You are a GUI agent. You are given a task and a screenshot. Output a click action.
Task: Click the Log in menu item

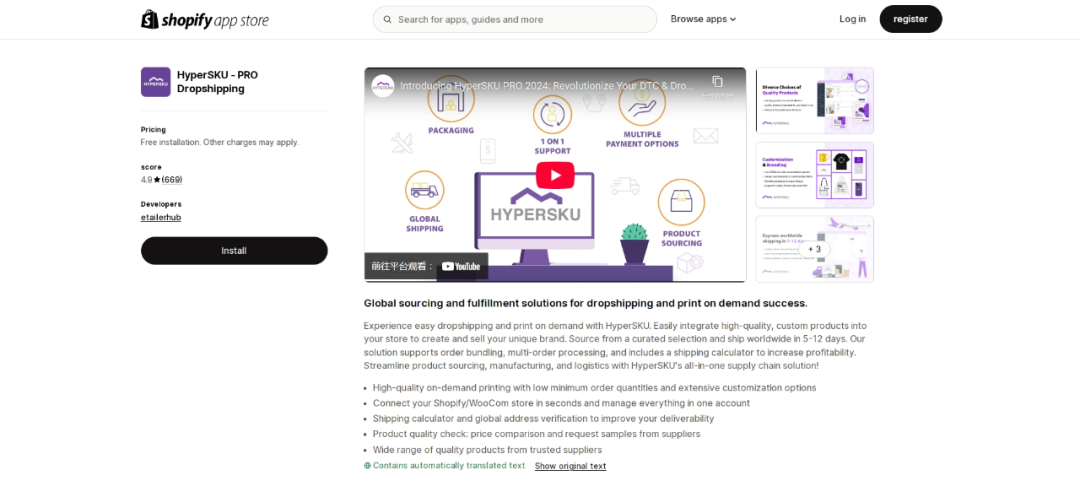[x=852, y=19]
